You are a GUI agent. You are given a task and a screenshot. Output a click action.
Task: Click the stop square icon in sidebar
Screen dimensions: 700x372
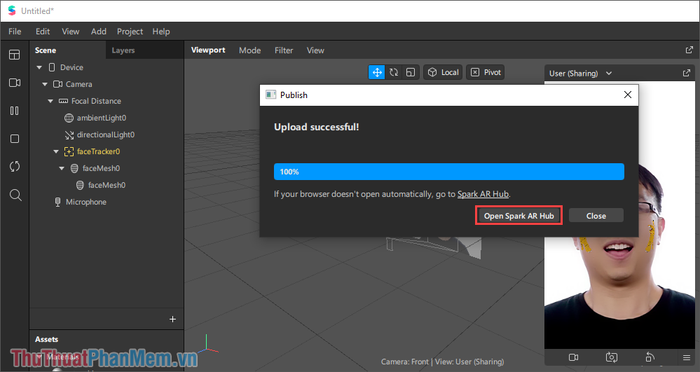(x=15, y=139)
